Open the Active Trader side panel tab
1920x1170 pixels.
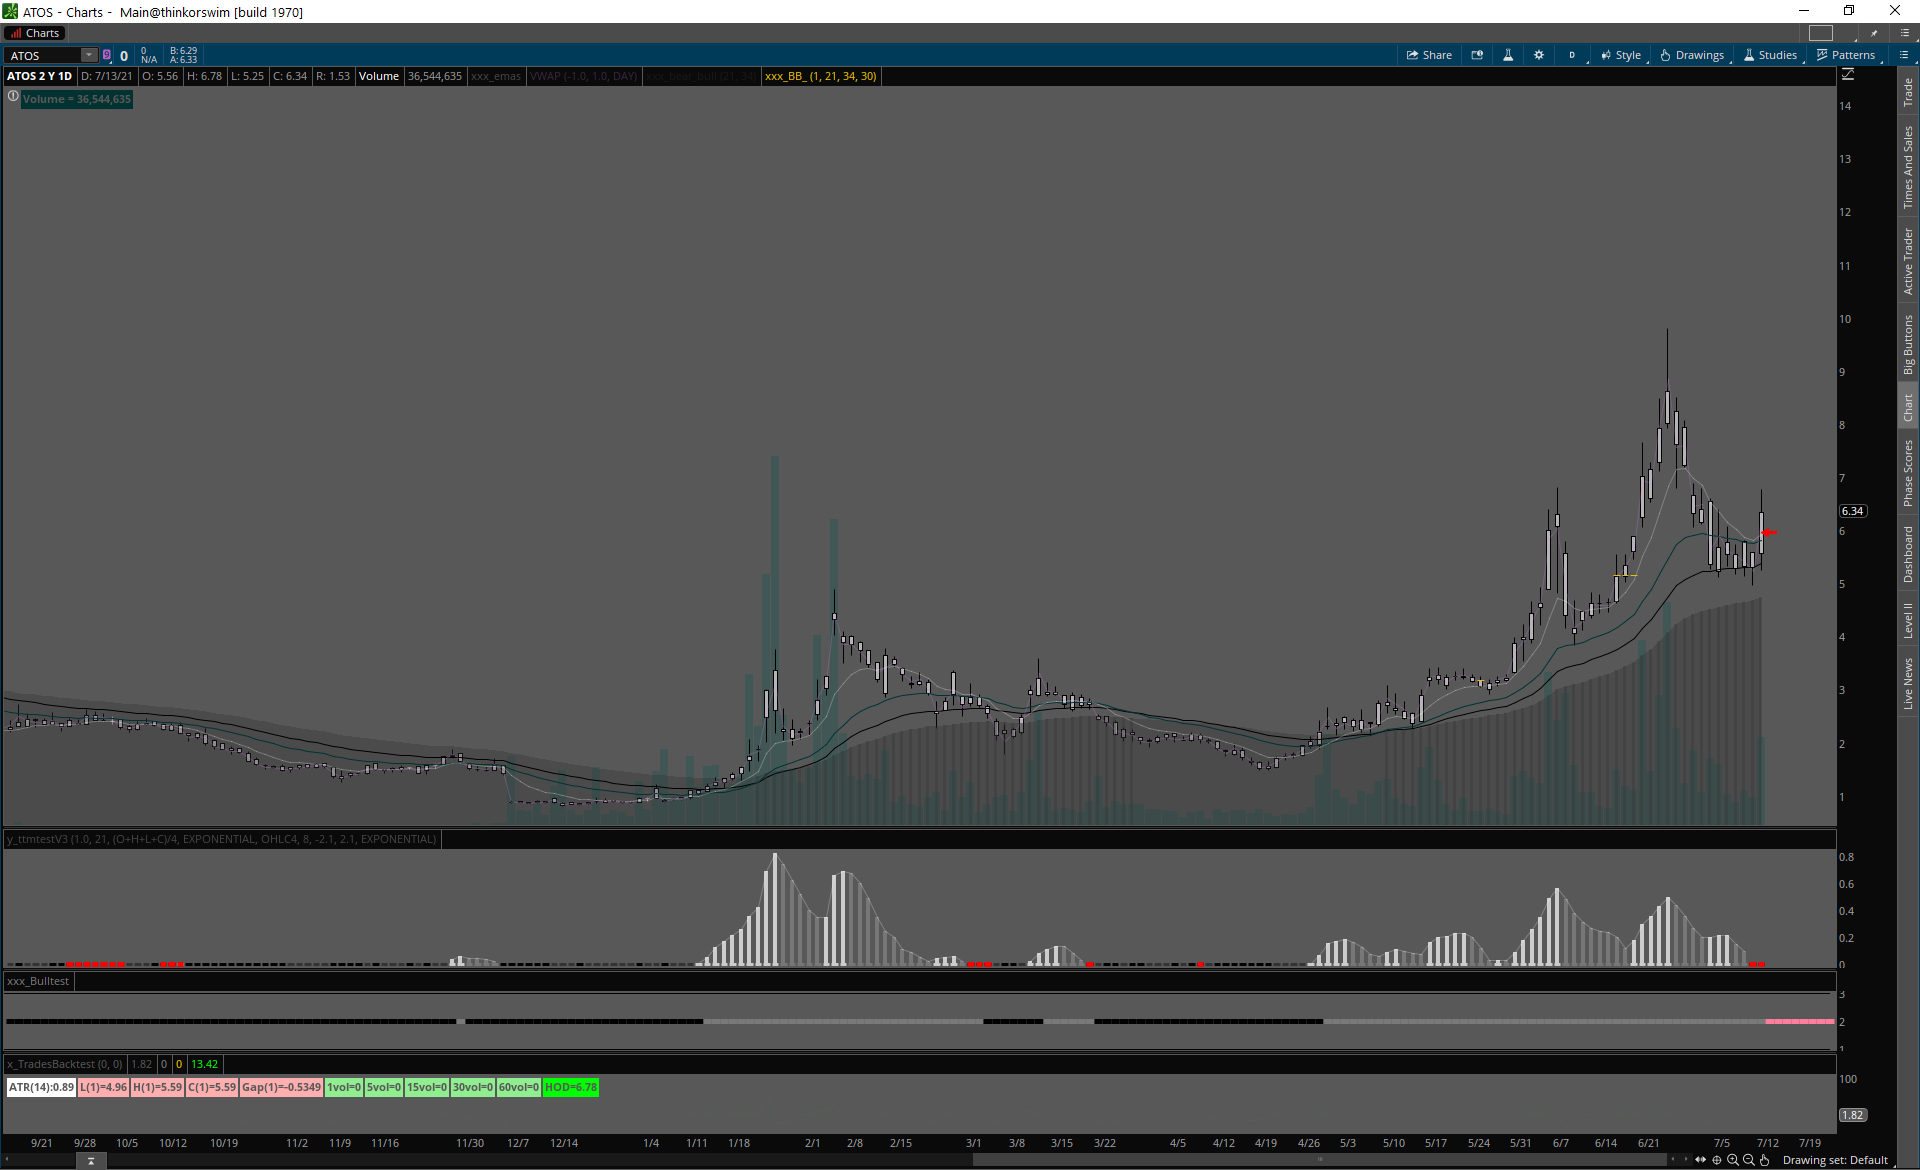[x=1908, y=261]
